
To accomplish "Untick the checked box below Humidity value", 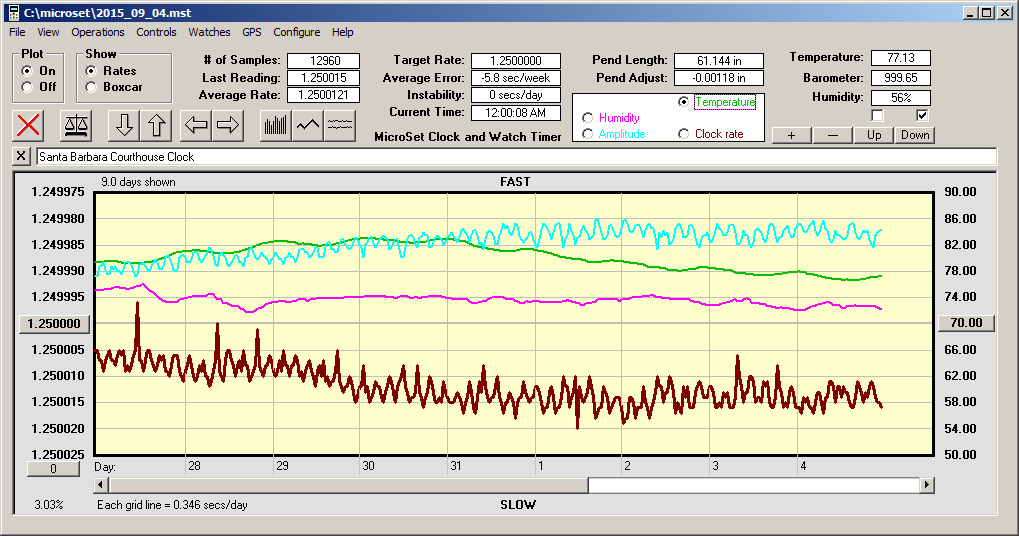I will (x=922, y=116).
